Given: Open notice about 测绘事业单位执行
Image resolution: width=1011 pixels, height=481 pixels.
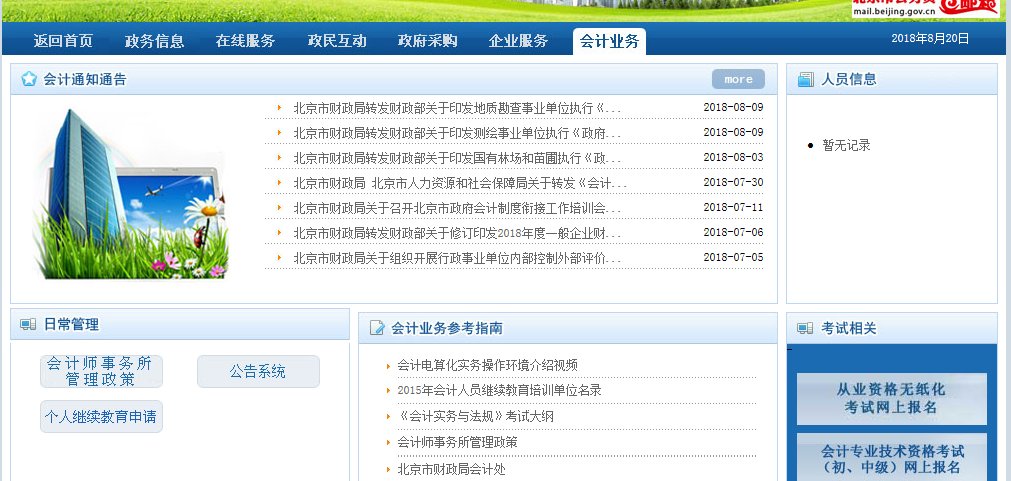Looking at the screenshot, I should point(457,133).
